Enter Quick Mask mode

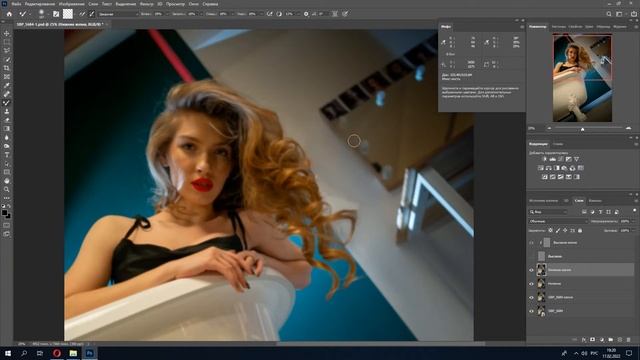coord(7,225)
